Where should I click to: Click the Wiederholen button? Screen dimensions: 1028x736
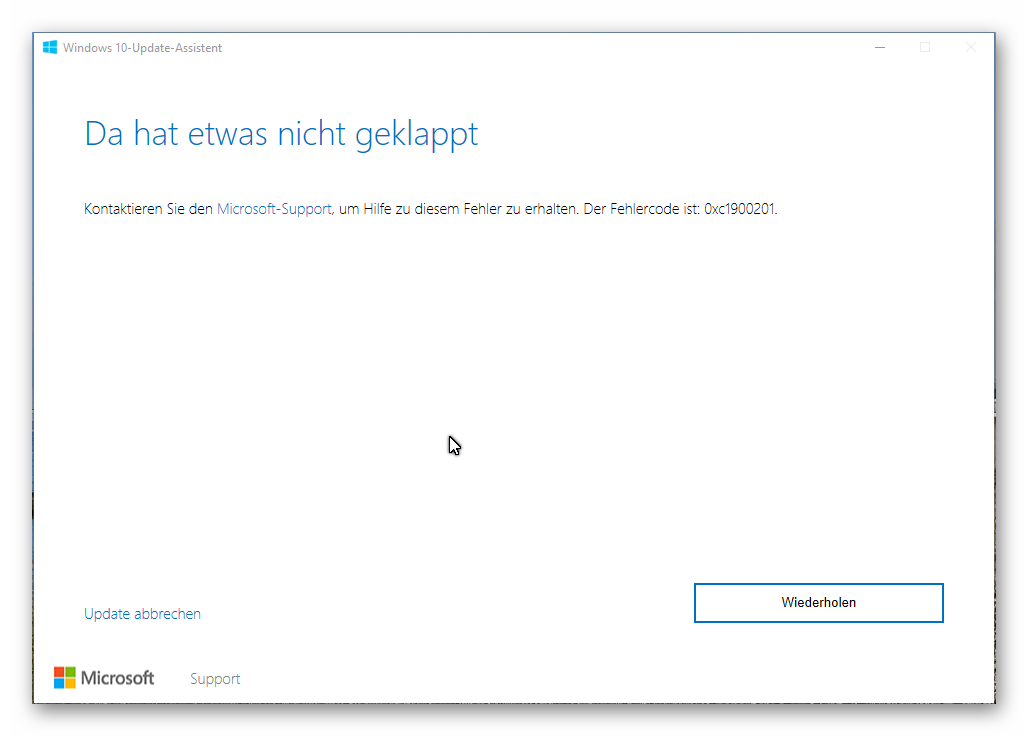[818, 602]
